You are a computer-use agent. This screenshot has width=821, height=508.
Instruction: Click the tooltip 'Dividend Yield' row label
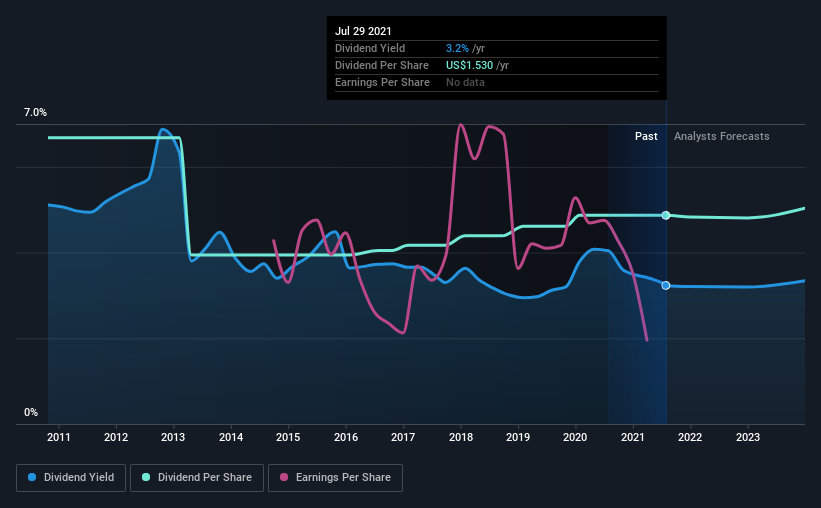pyautogui.click(x=370, y=48)
